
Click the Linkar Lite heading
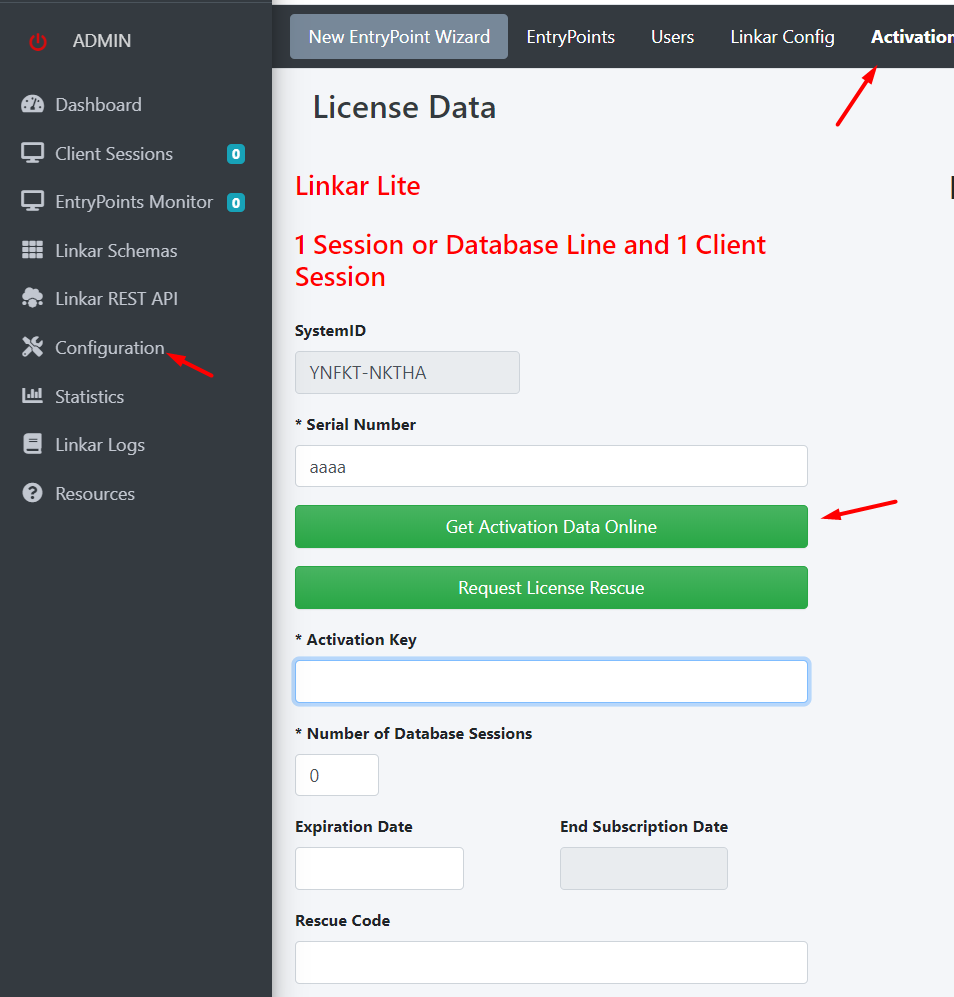click(x=357, y=186)
